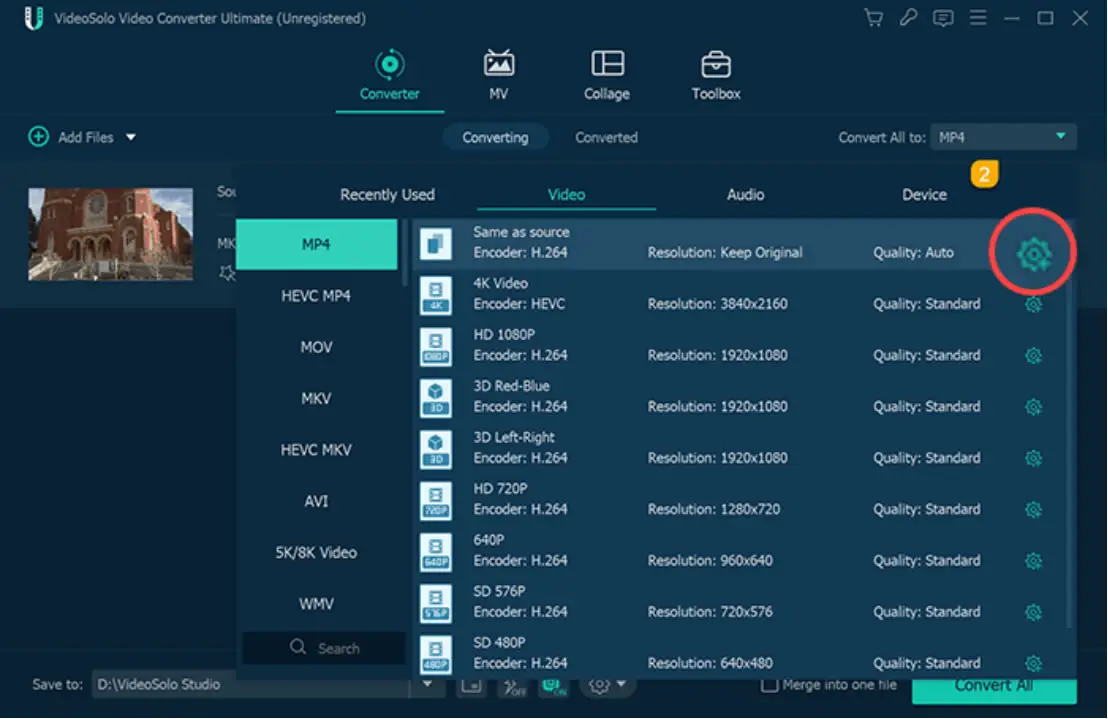Open custom profile settings for Same as source

[1033, 252]
